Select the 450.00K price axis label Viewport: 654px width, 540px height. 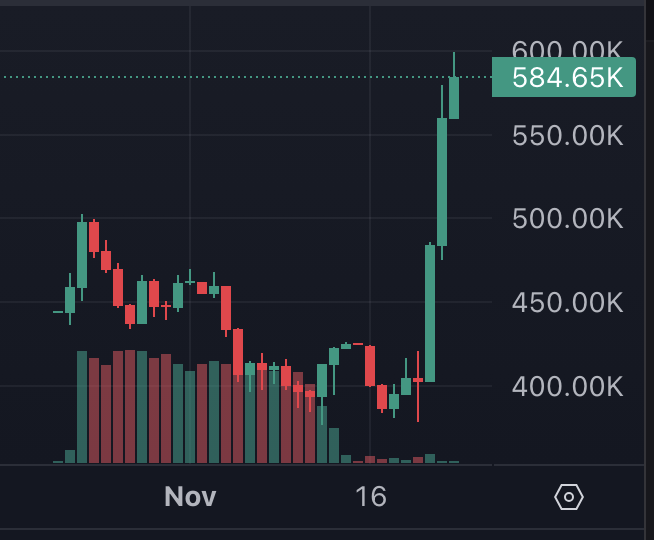coord(567,302)
